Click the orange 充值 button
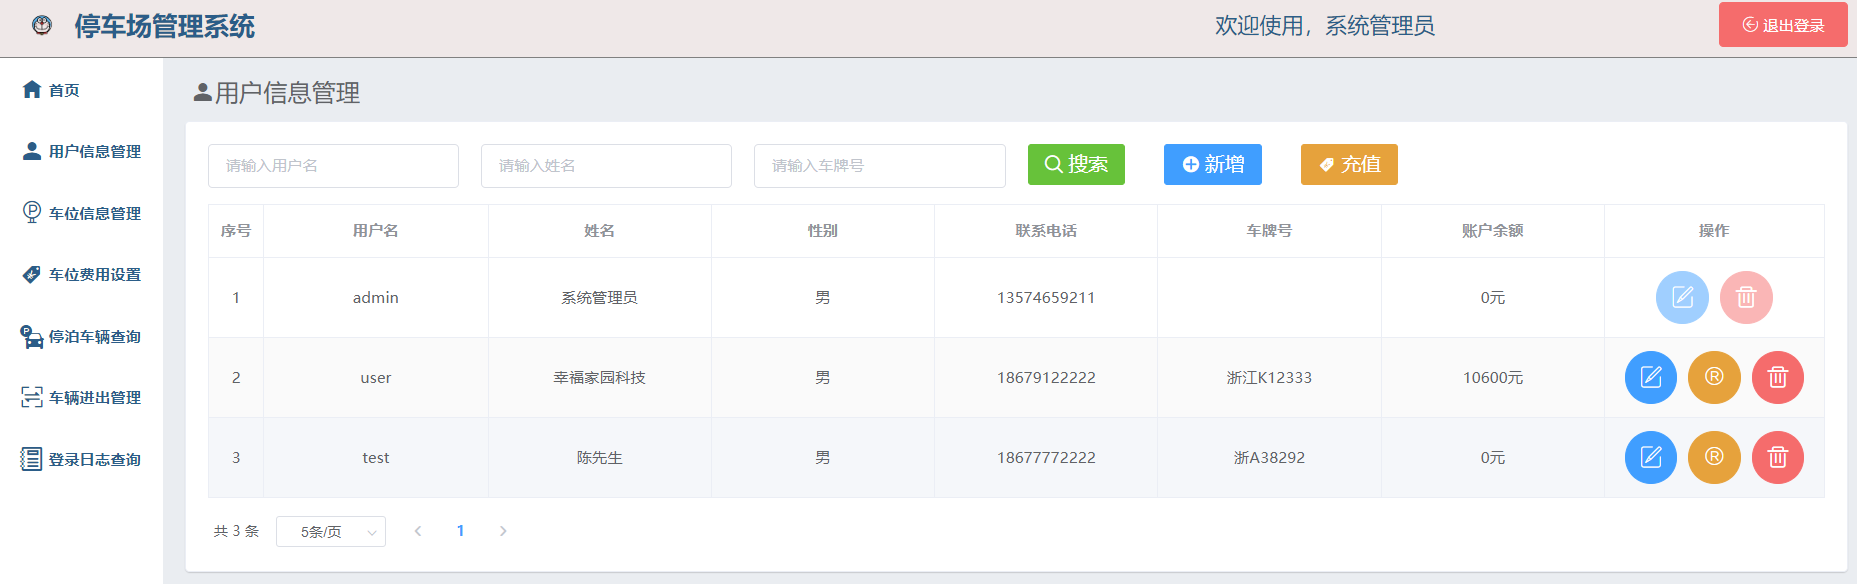 1349,164
